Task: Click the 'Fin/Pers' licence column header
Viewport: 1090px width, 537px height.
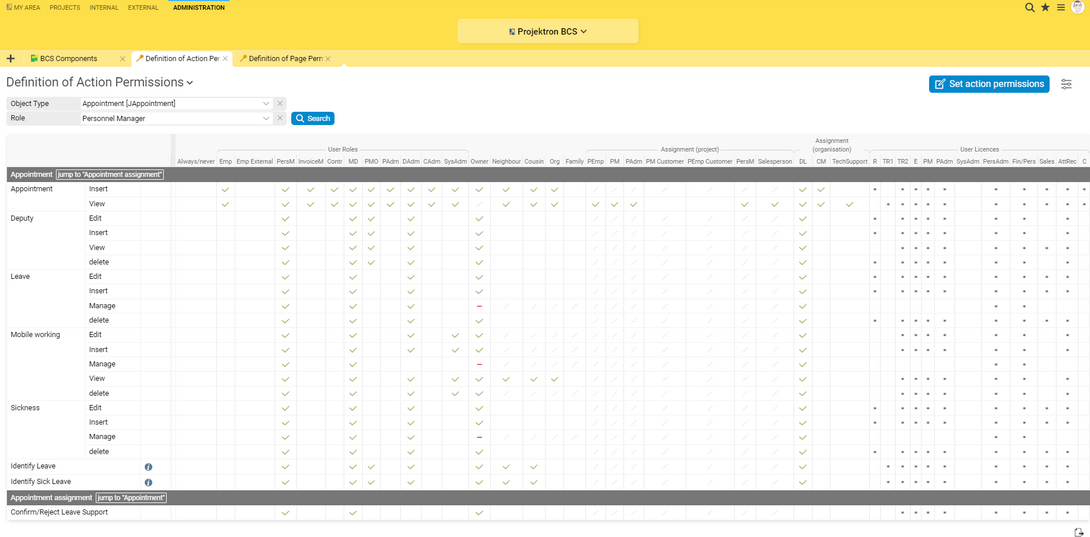Action: tap(1023, 161)
